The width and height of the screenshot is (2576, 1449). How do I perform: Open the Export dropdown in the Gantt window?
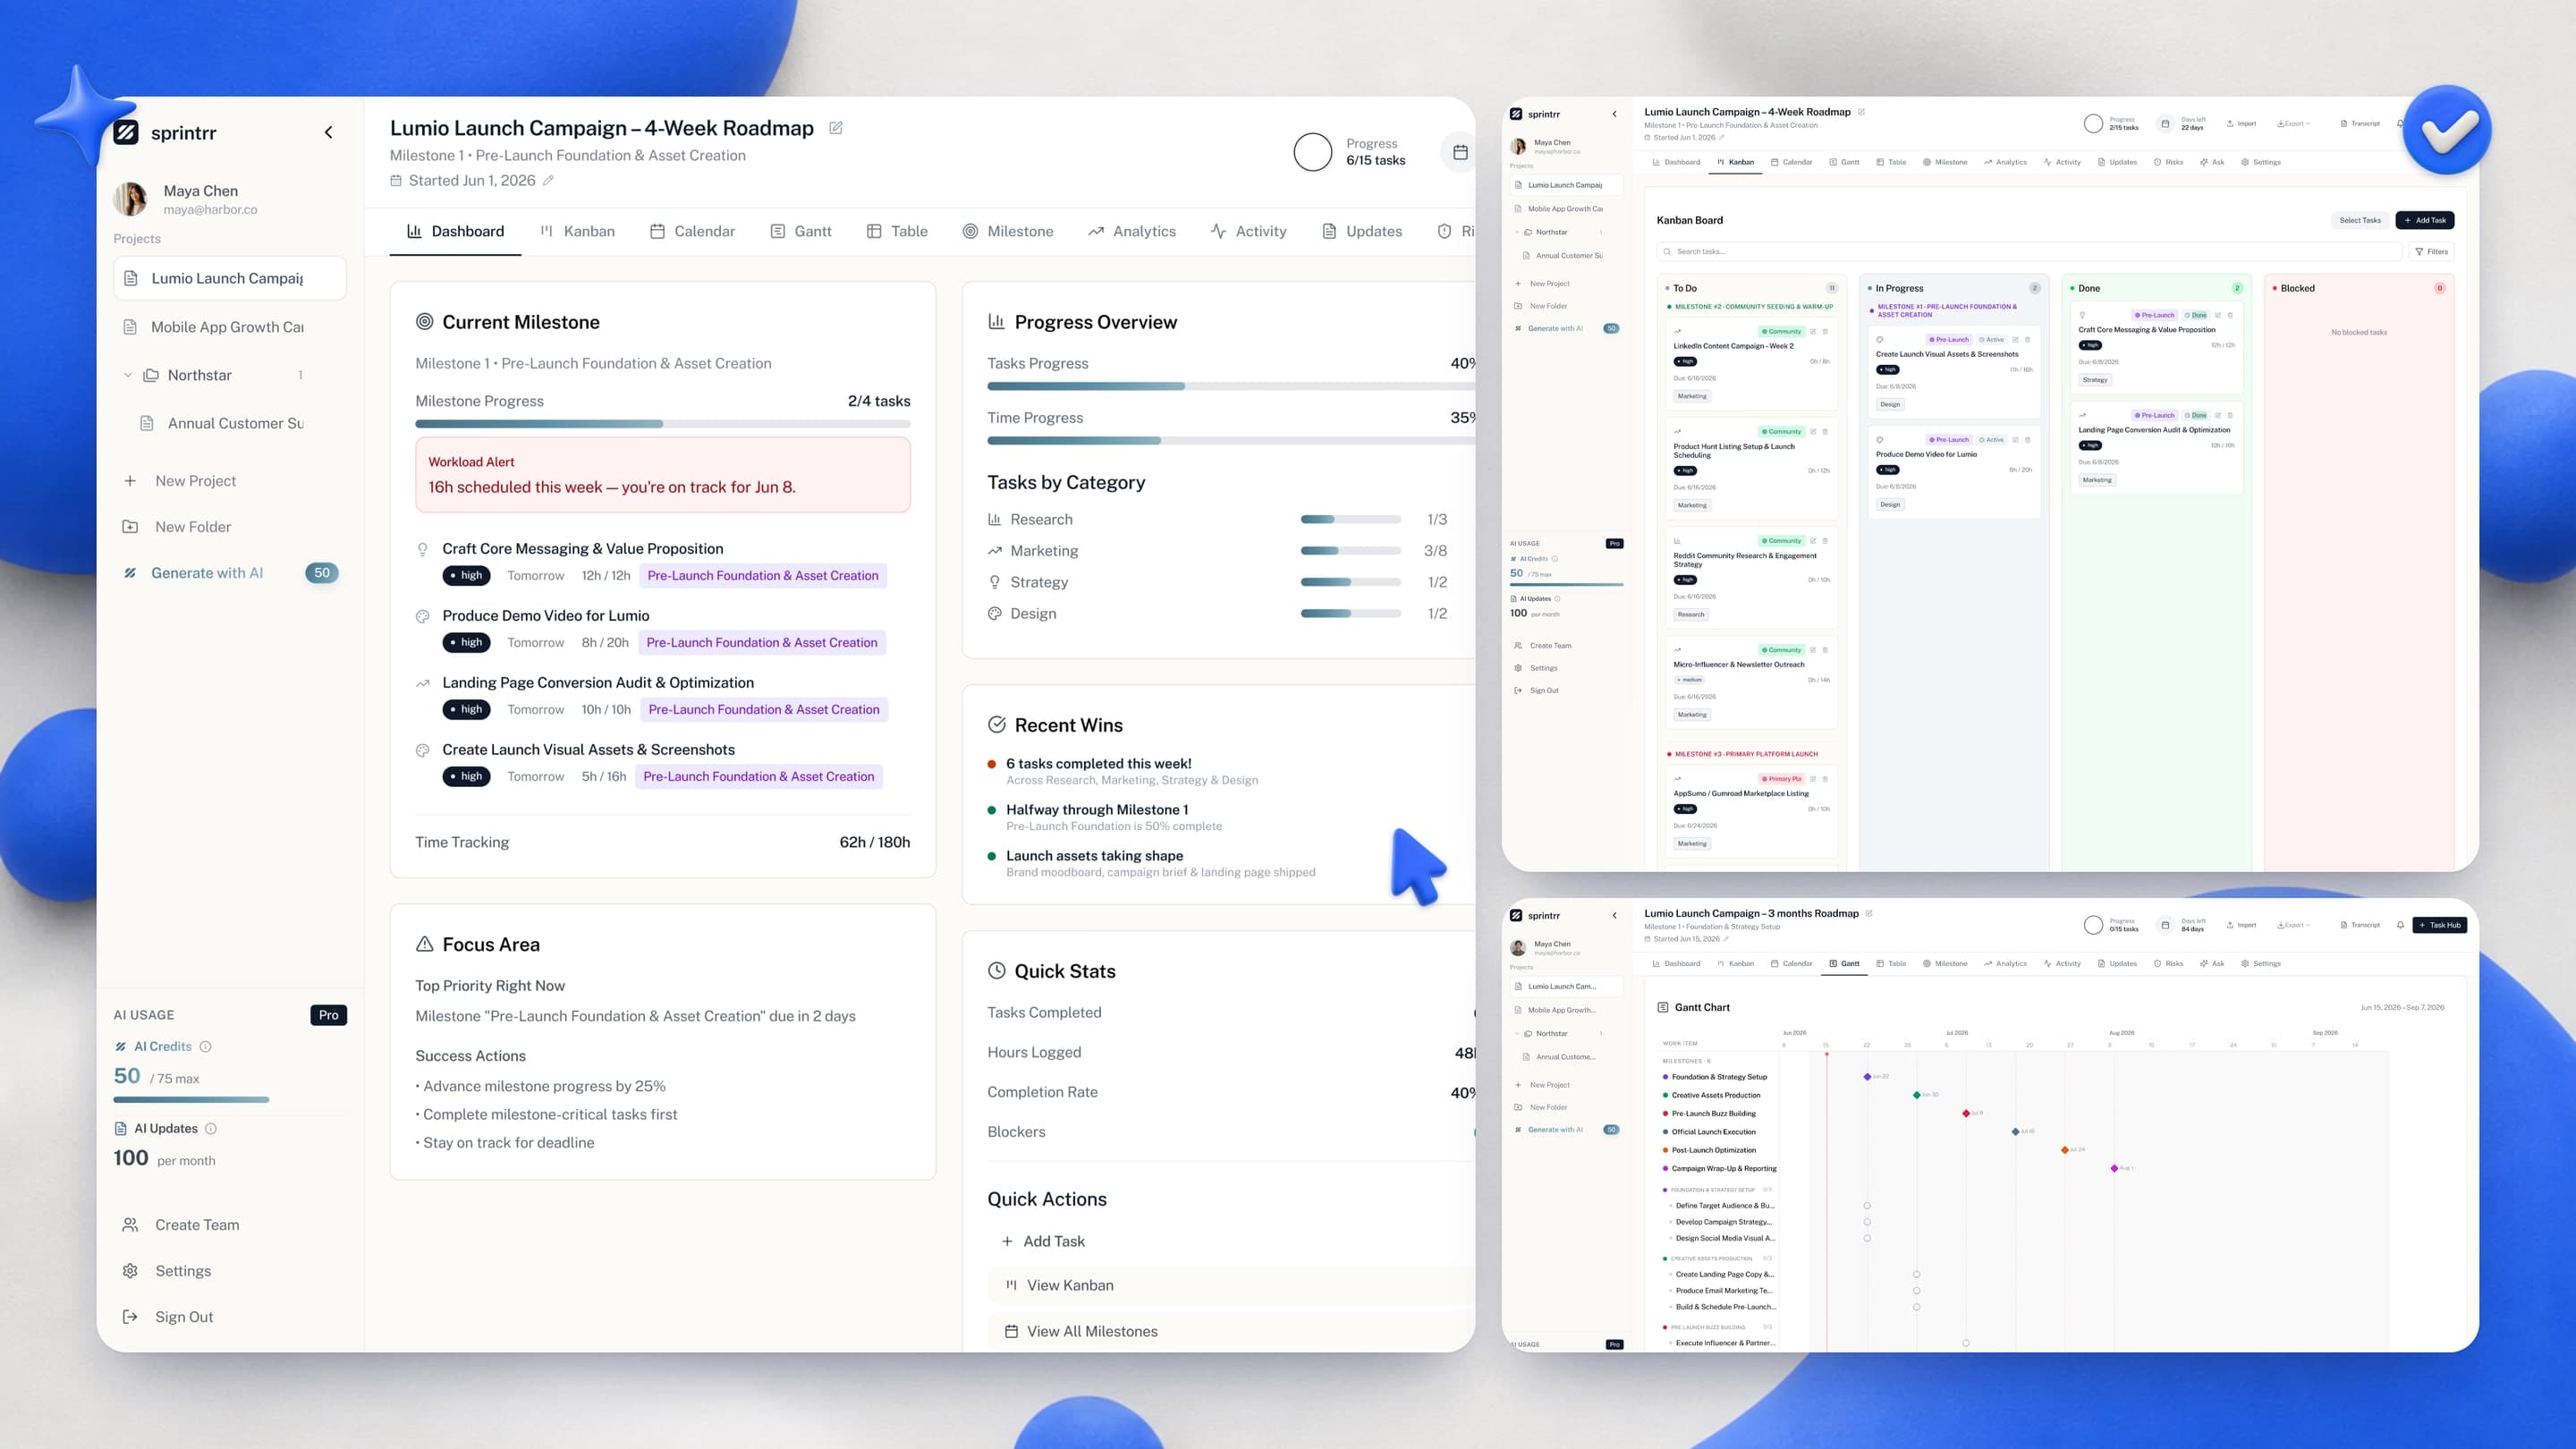click(x=2294, y=925)
